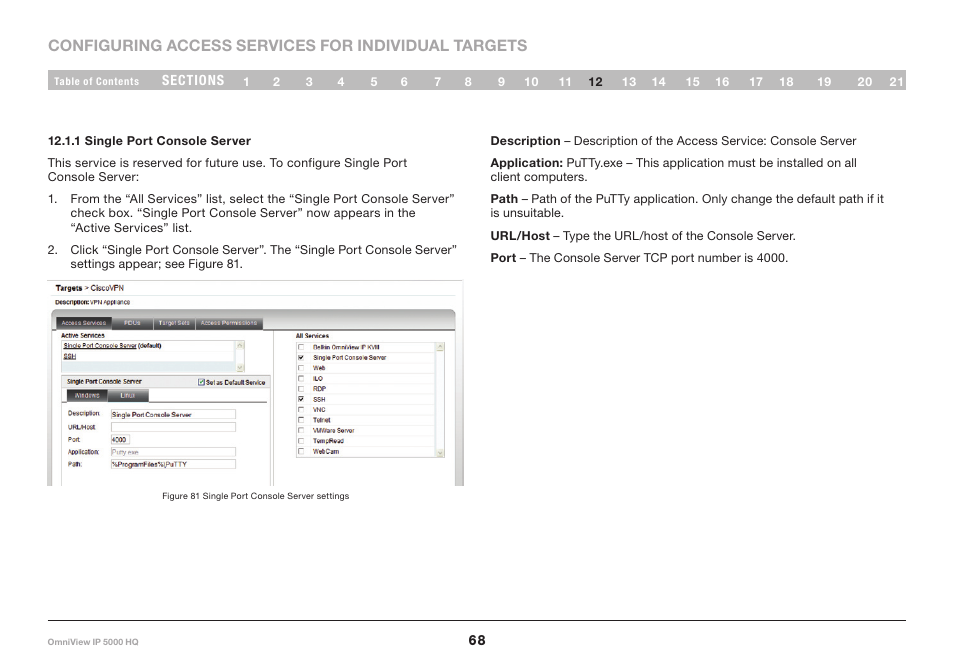Go to section 9
Image resolution: width=954 pixels, height=668 pixels.
click(501, 82)
